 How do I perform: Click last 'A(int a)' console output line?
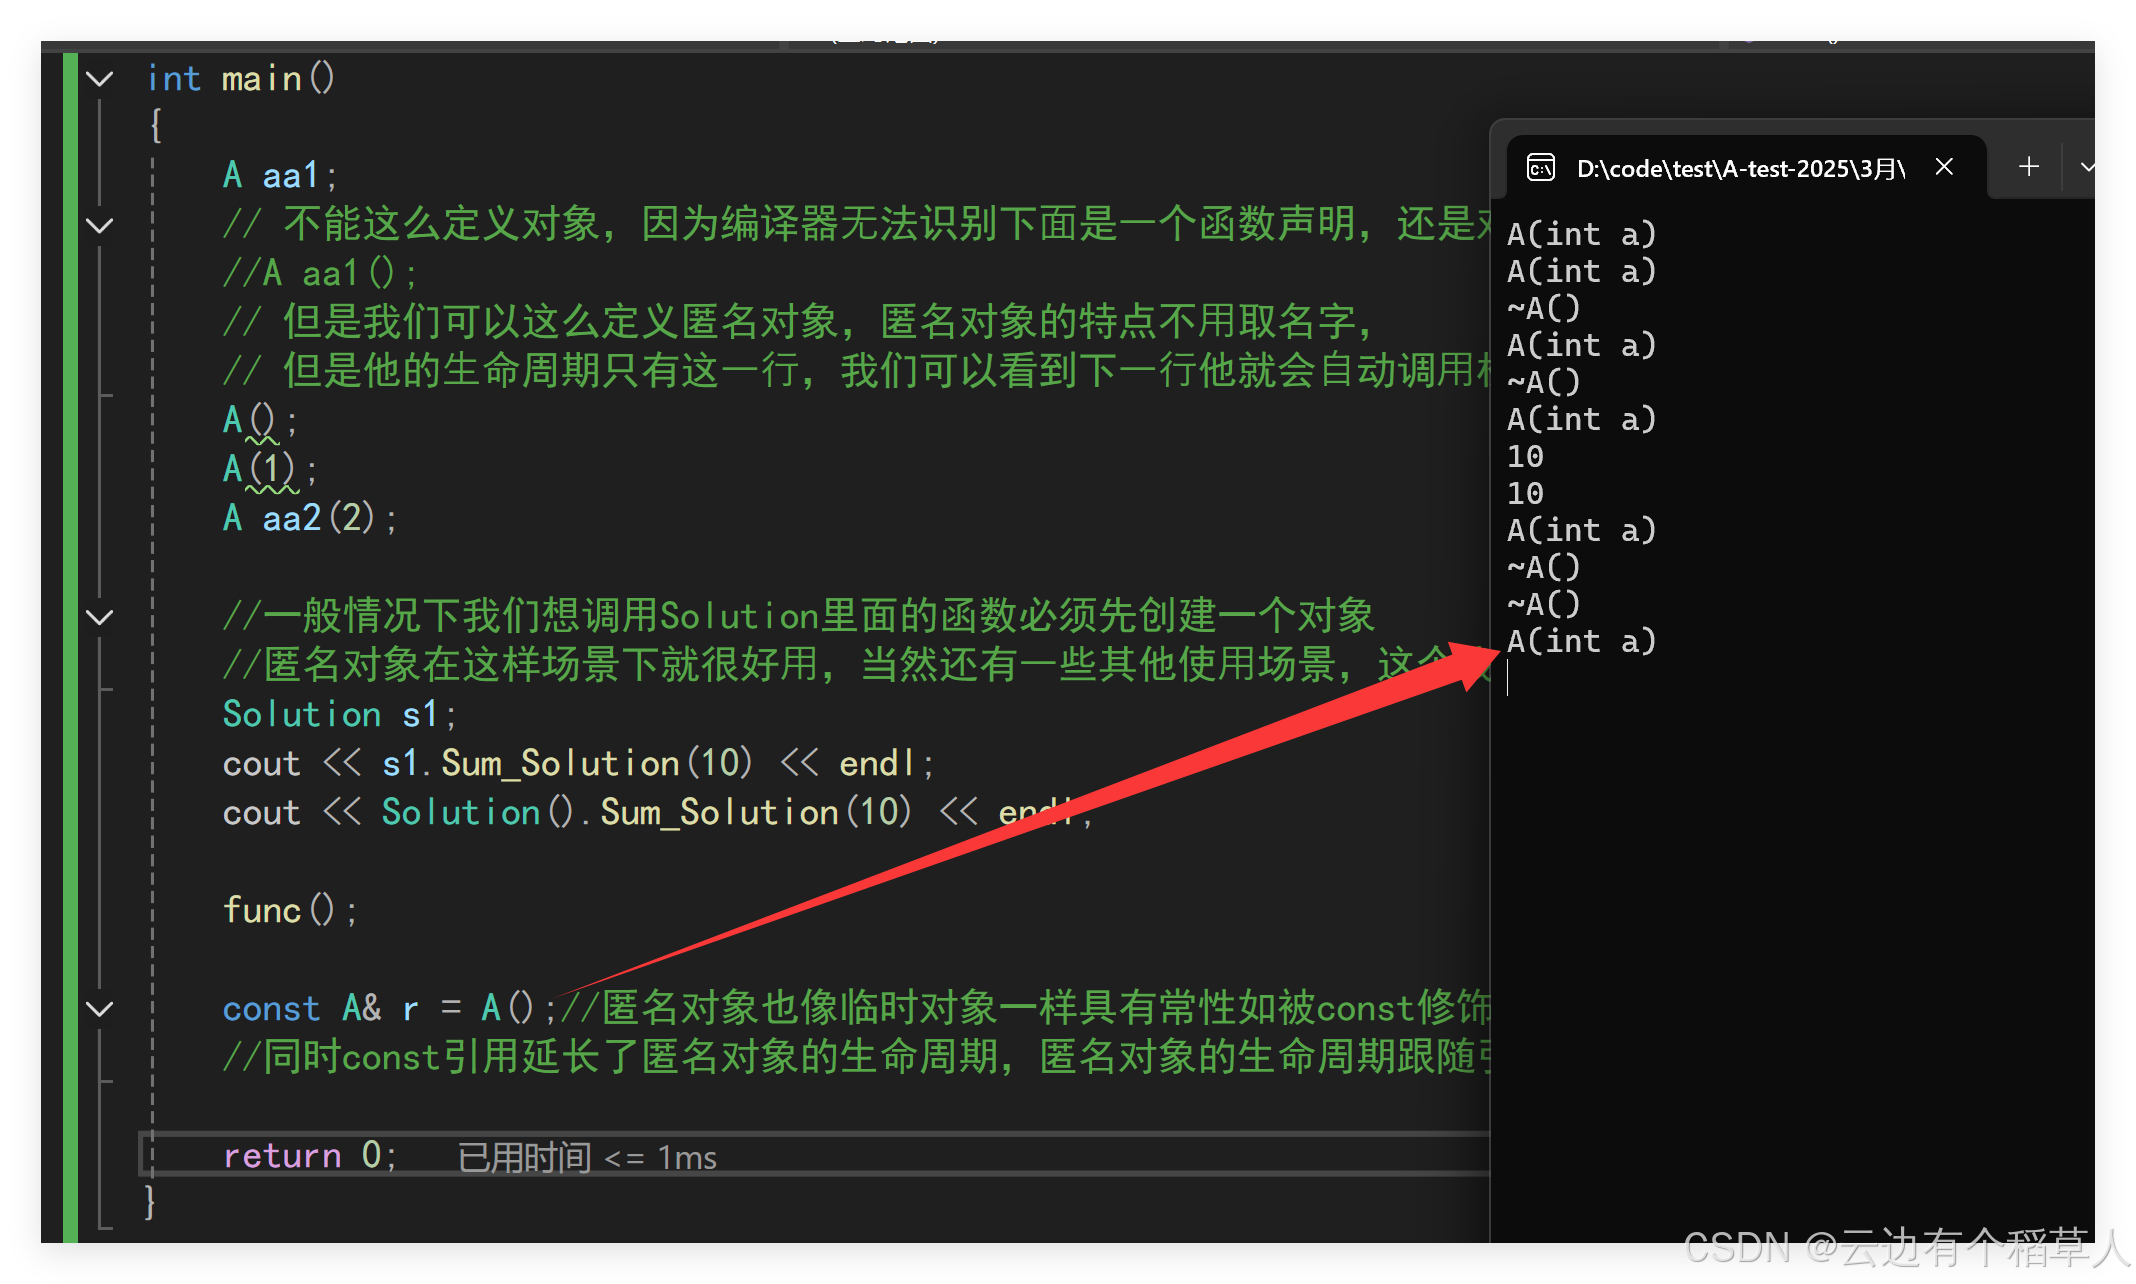(1581, 642)
